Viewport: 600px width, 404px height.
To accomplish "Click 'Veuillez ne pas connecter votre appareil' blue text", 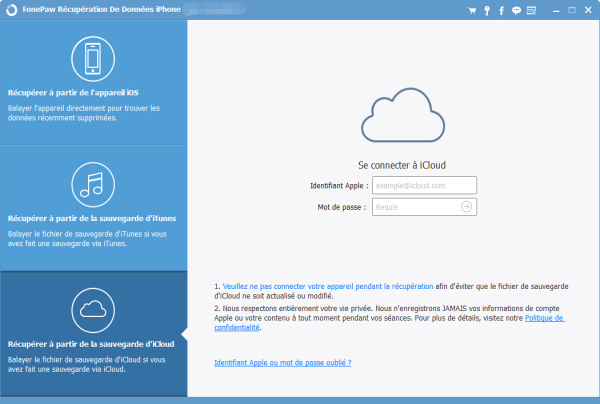I will pyautogui.click(x=328, y=286).
